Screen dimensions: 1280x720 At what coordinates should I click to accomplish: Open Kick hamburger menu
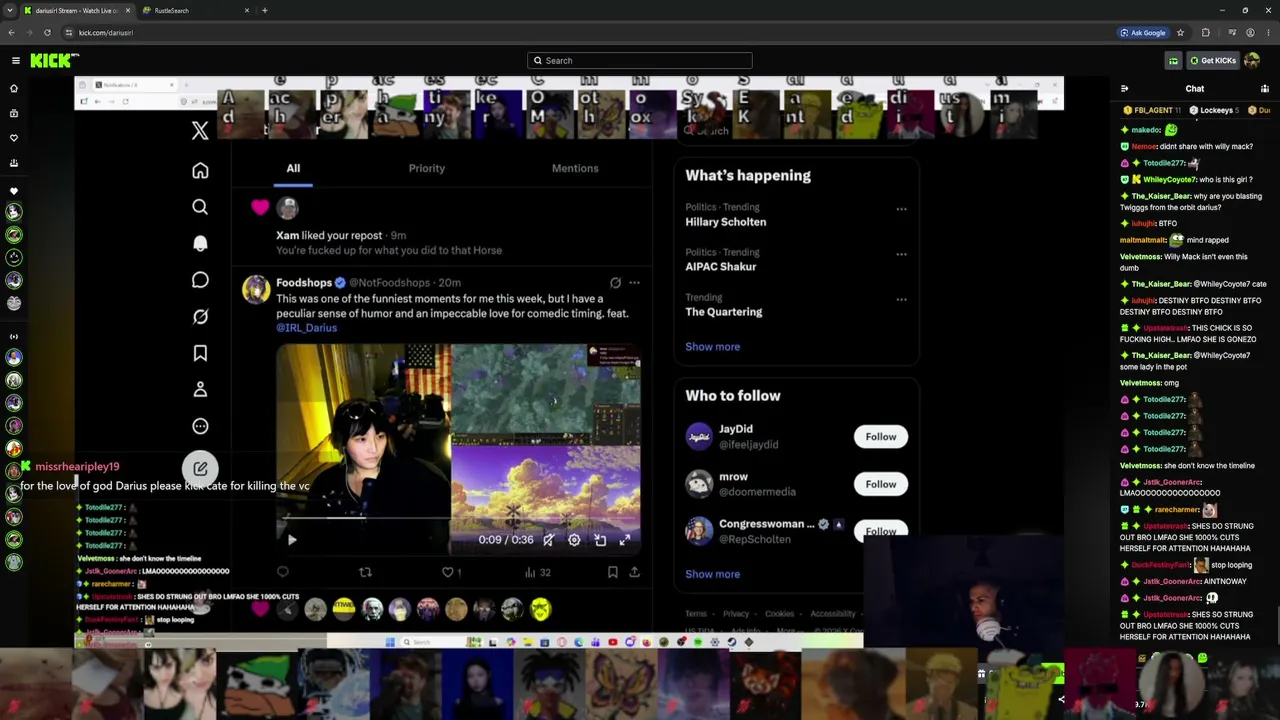(16, 60)
